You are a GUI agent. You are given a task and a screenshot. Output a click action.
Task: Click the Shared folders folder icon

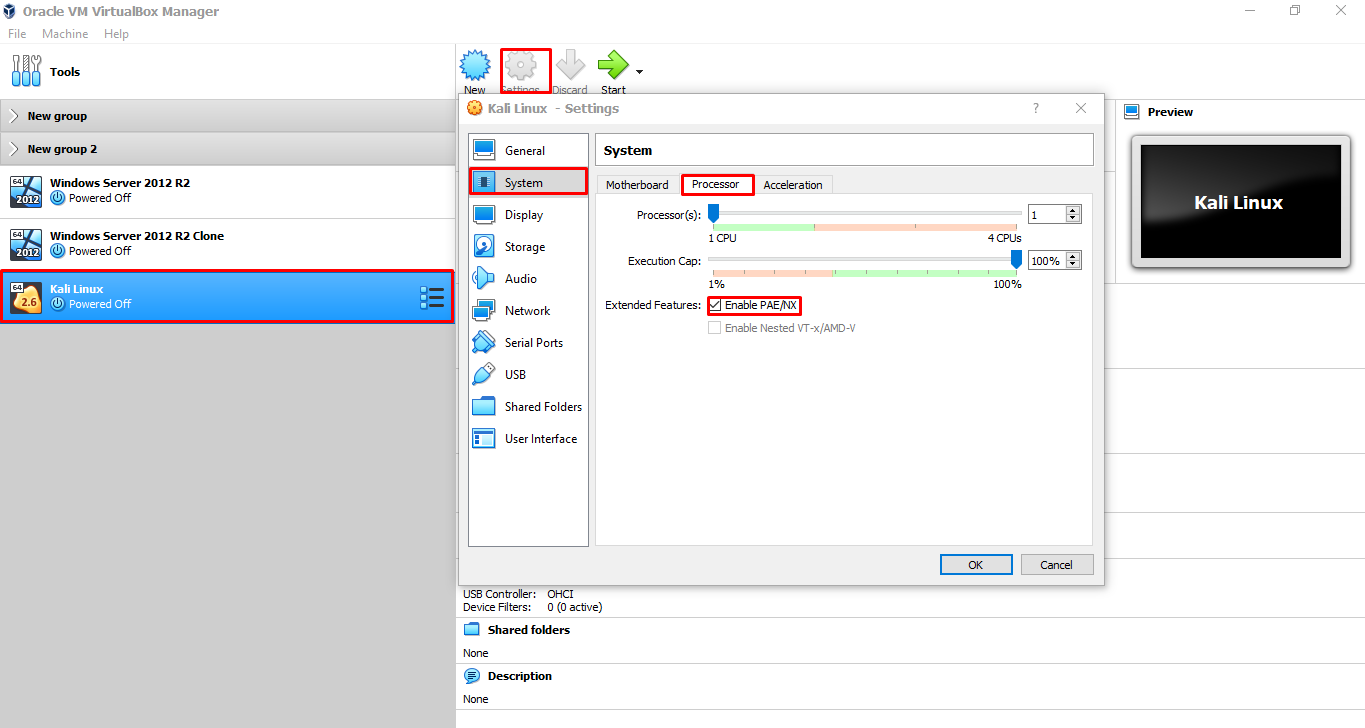[x=472, y=630]
